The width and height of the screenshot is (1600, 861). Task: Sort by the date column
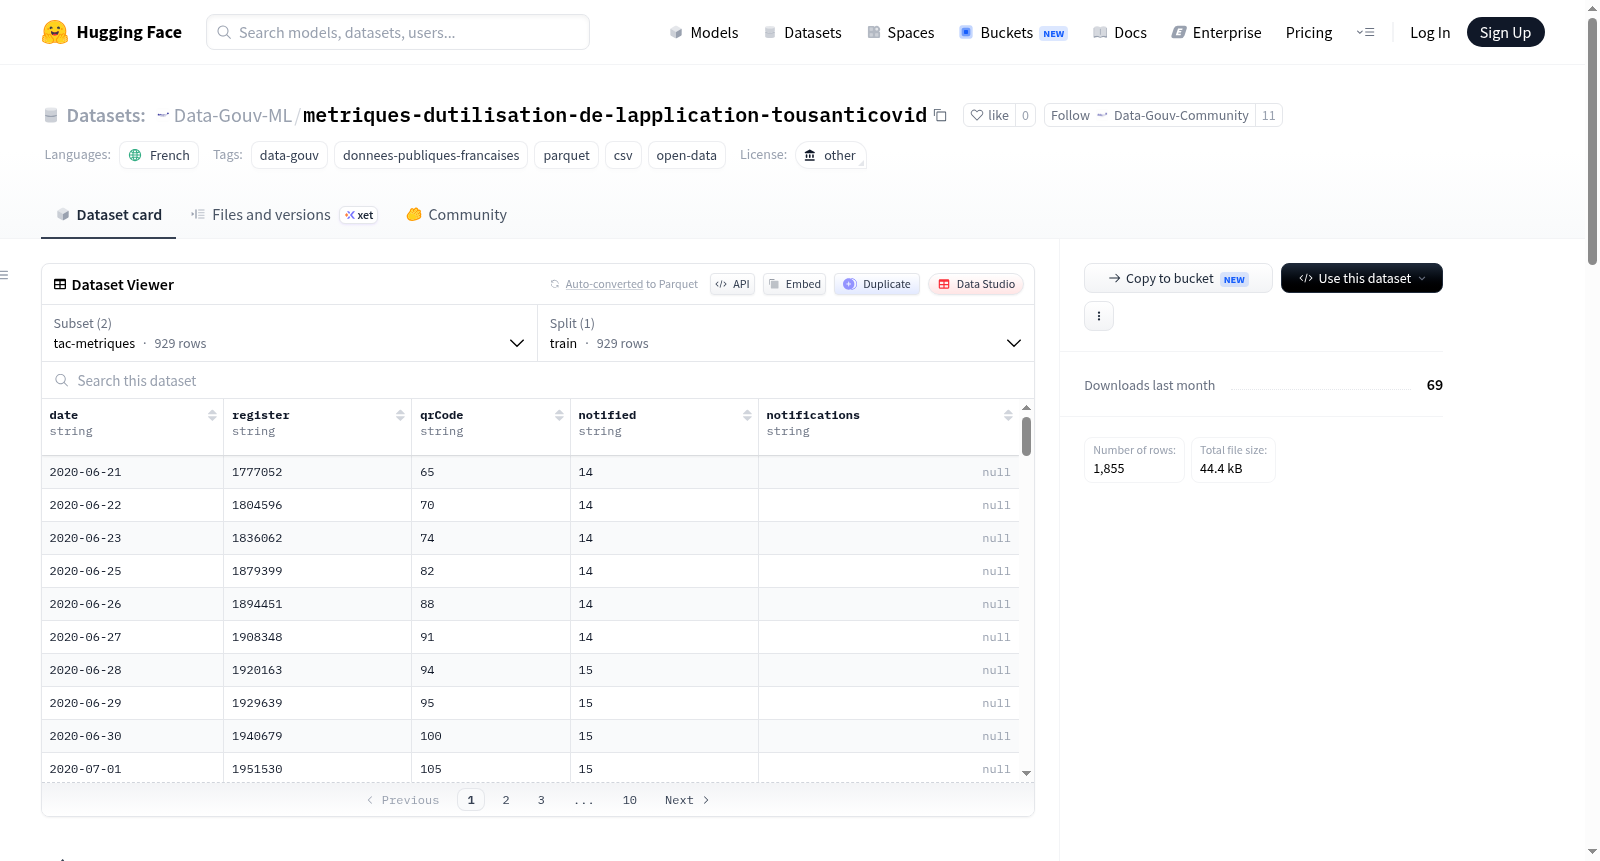coord(212,415)
